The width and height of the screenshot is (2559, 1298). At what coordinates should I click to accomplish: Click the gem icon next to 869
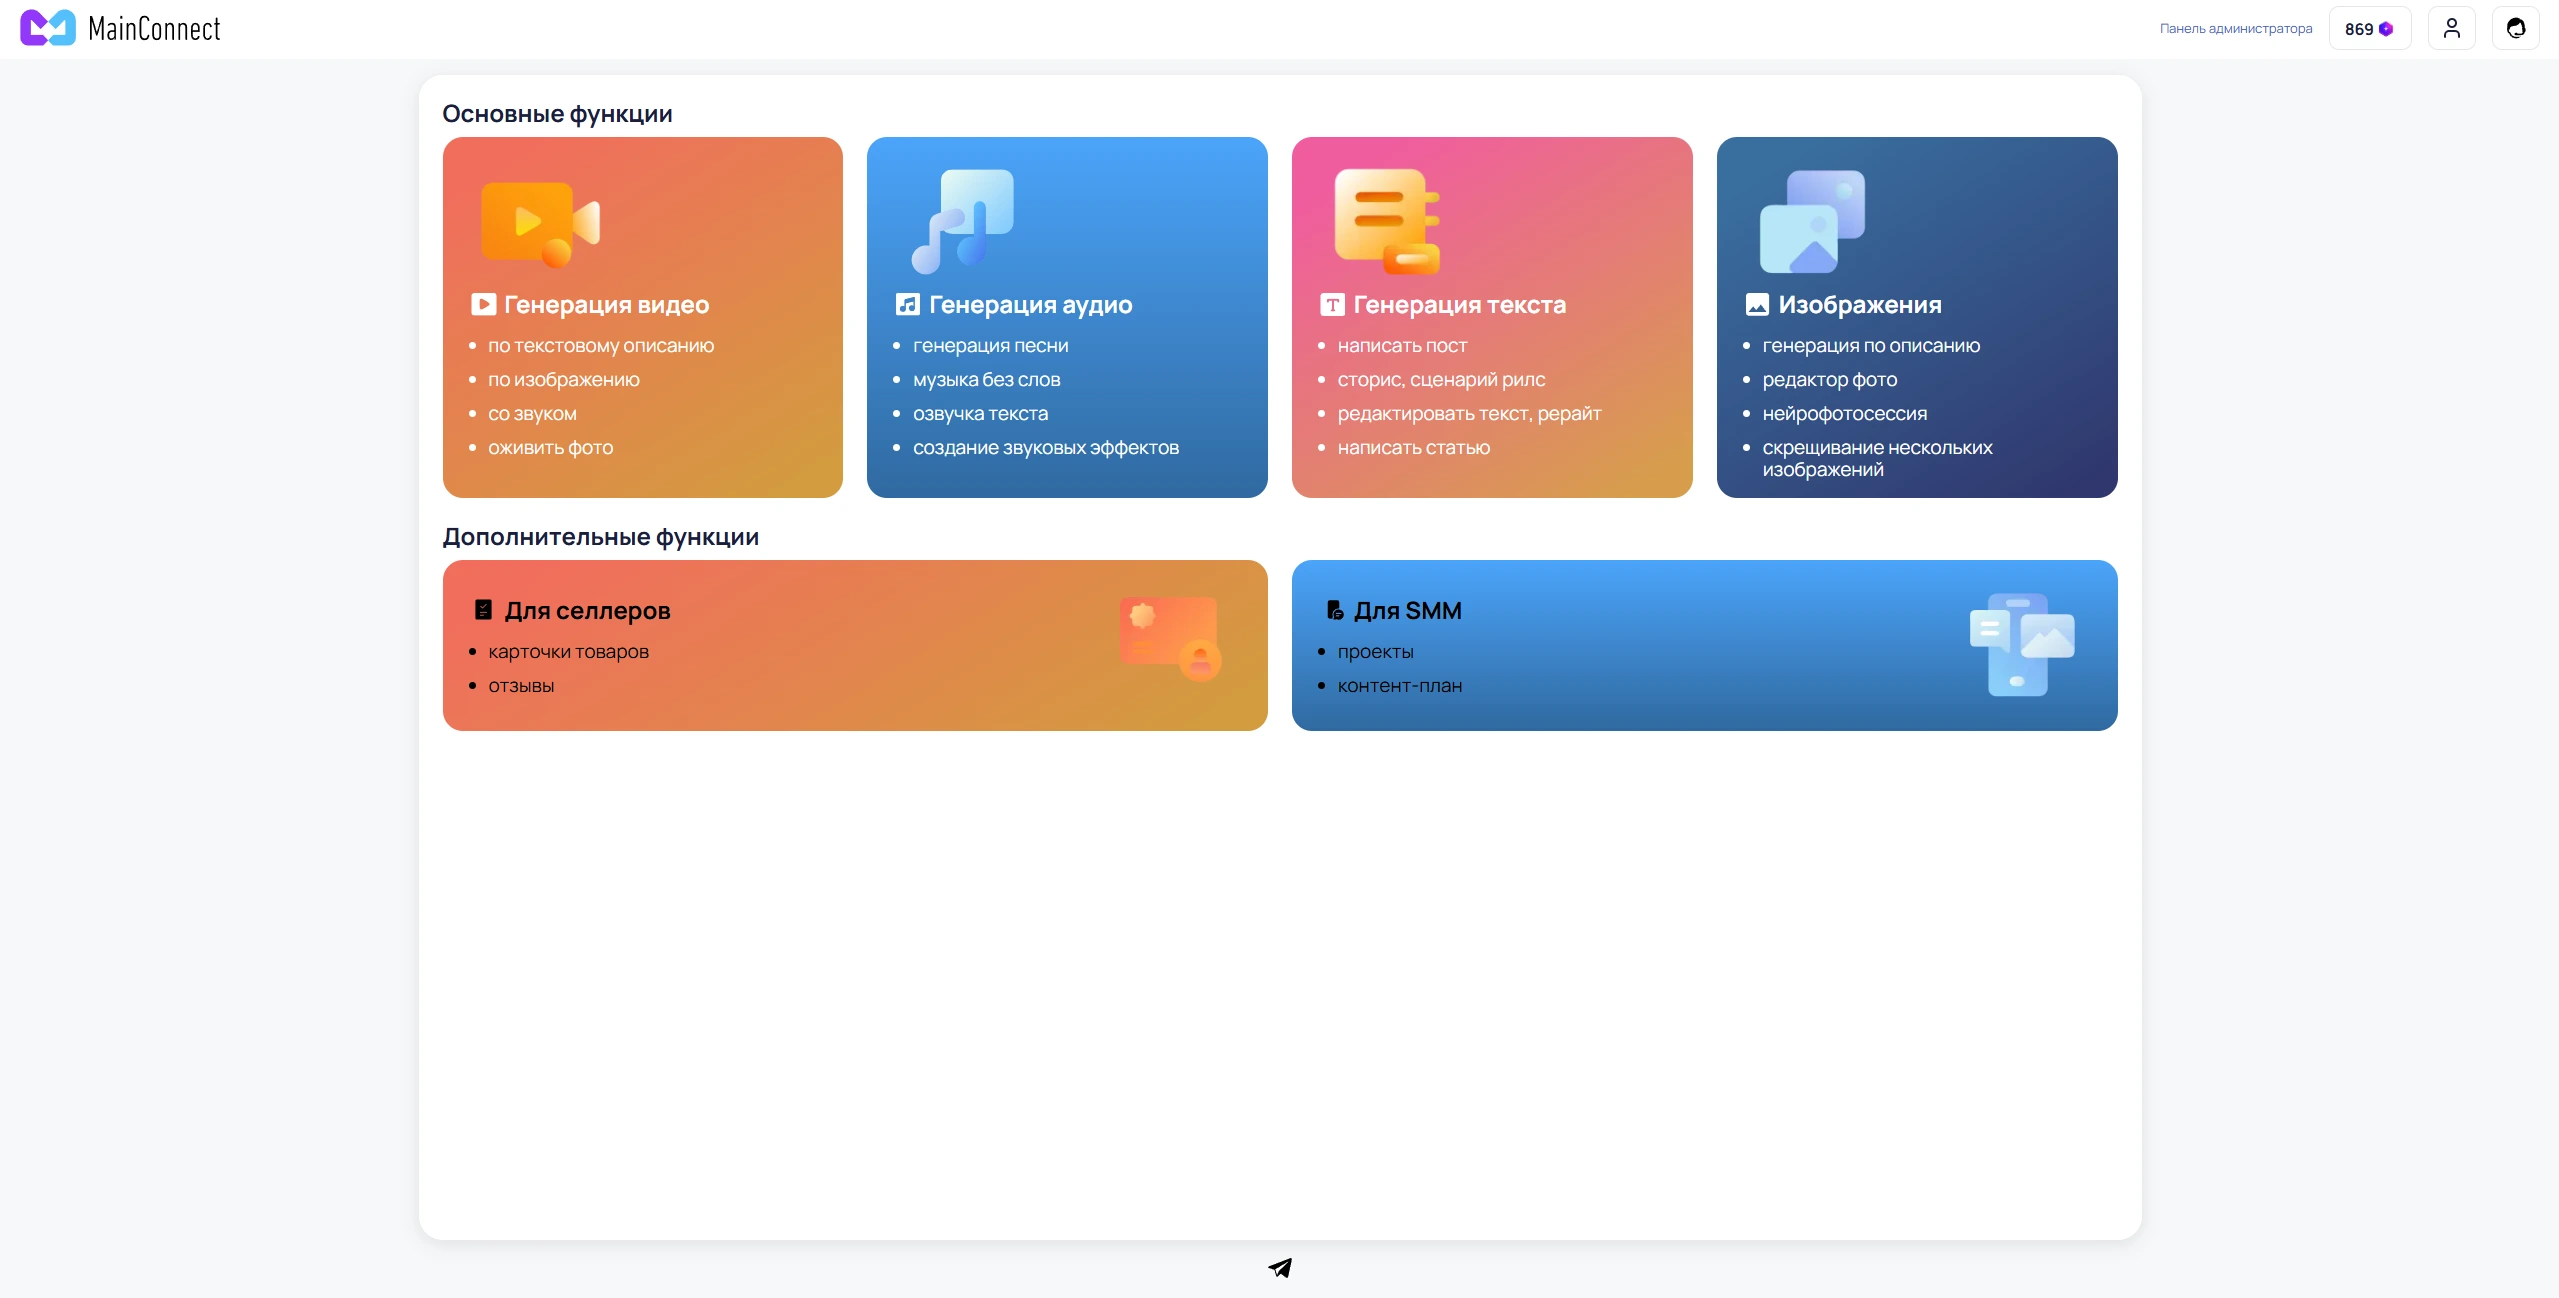(2386, 28)
